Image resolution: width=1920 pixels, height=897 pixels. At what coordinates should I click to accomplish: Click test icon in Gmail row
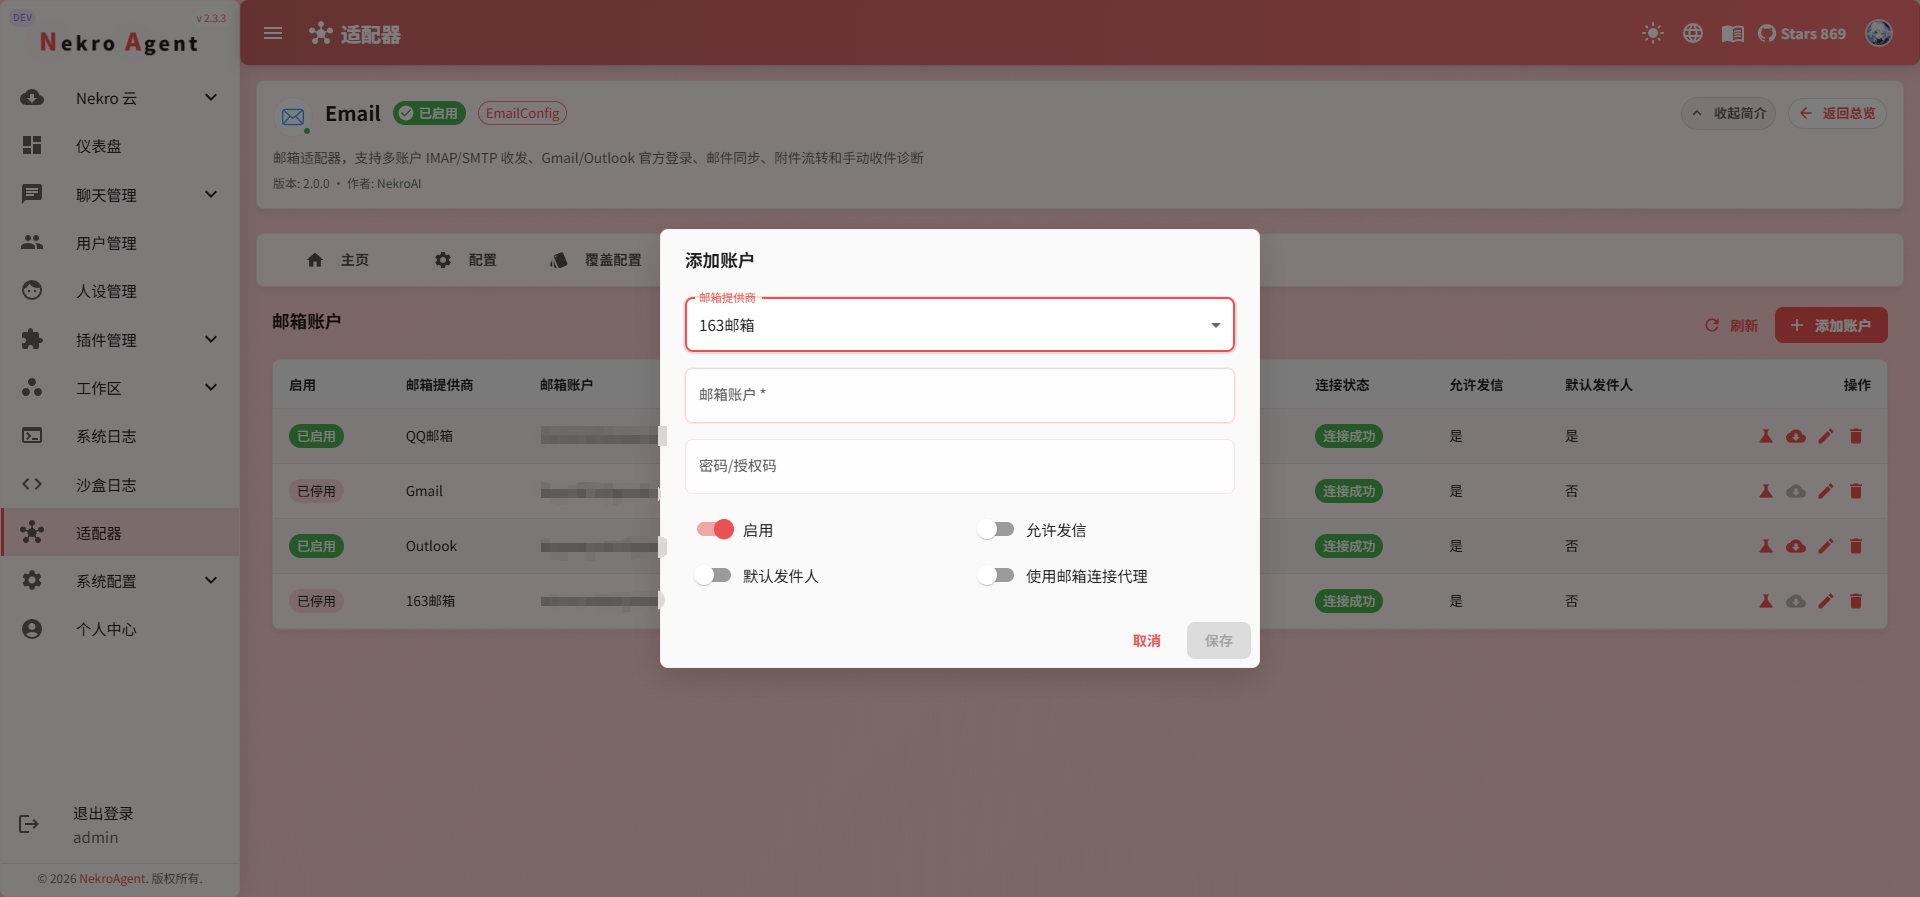(1766, 491)
